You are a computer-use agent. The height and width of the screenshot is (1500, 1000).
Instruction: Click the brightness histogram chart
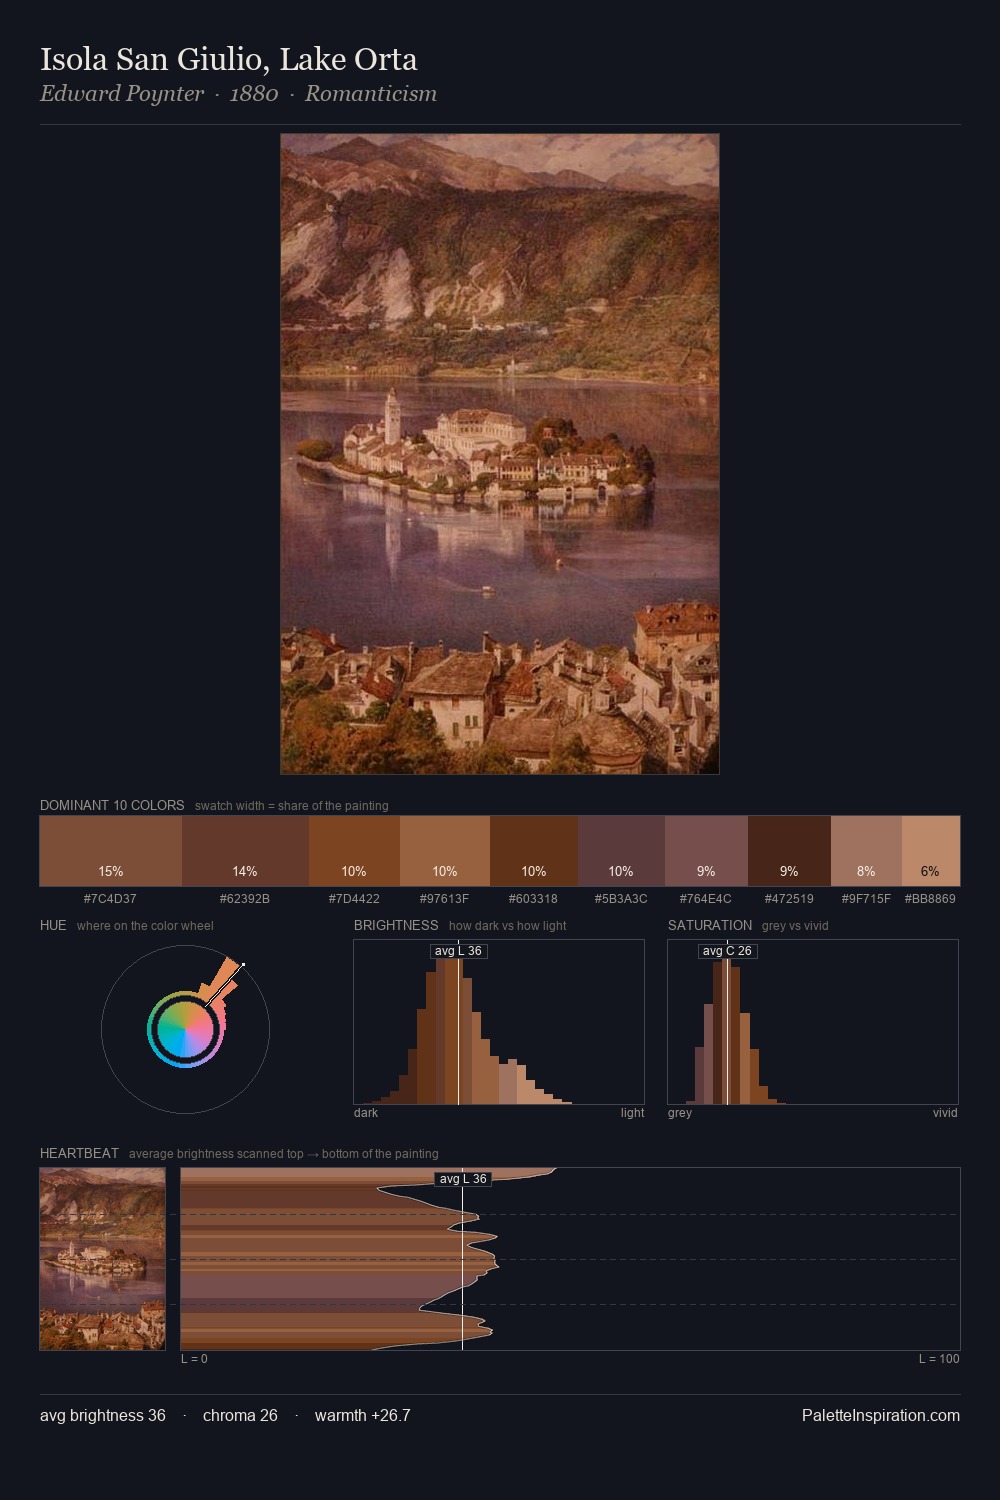(499, 1022)
